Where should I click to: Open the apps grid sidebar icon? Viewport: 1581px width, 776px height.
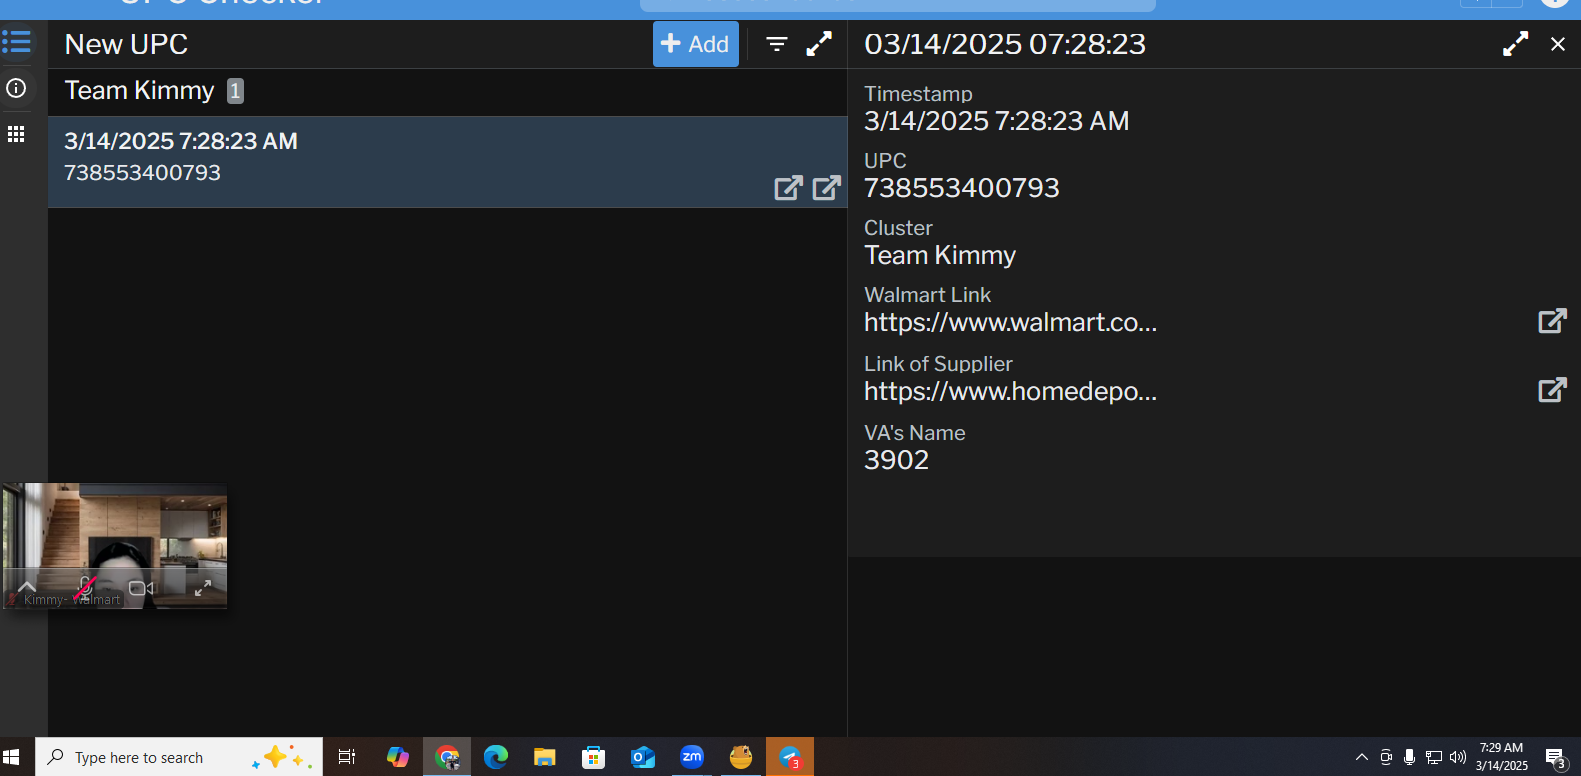[16, 134]
